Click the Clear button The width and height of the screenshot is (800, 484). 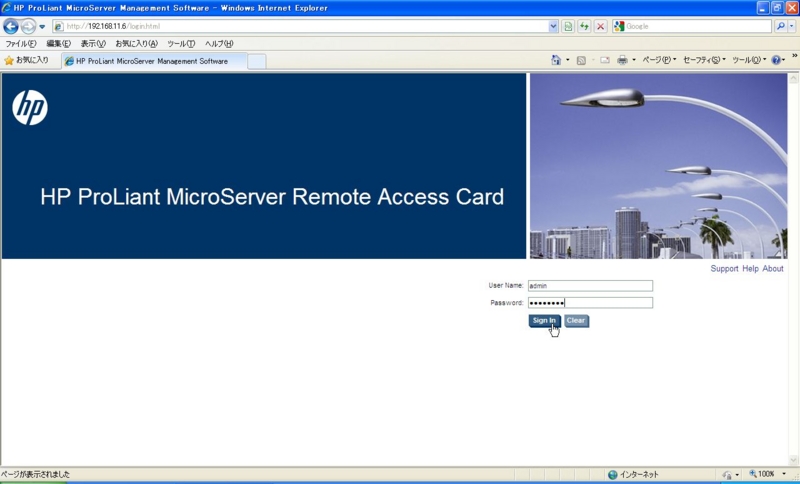coord(577,321)
